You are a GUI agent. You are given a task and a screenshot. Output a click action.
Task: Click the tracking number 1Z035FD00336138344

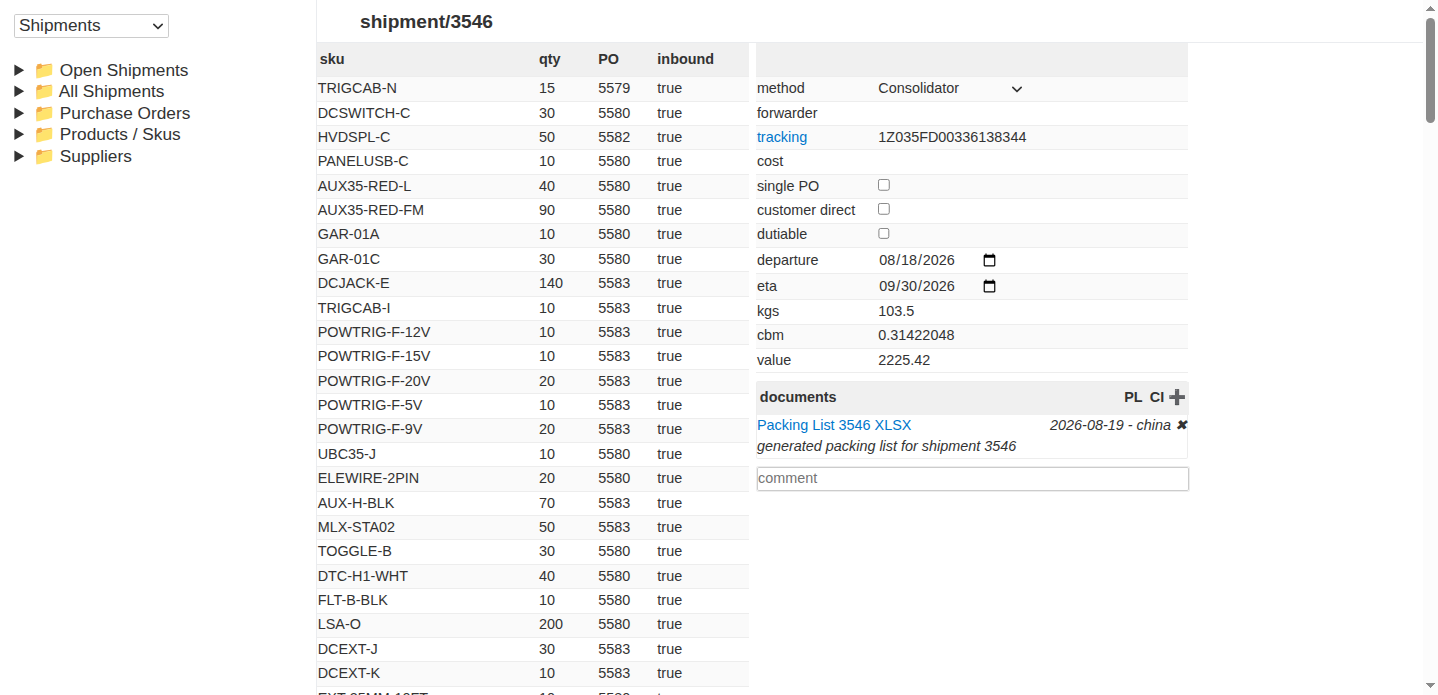[x=952, y=137]
